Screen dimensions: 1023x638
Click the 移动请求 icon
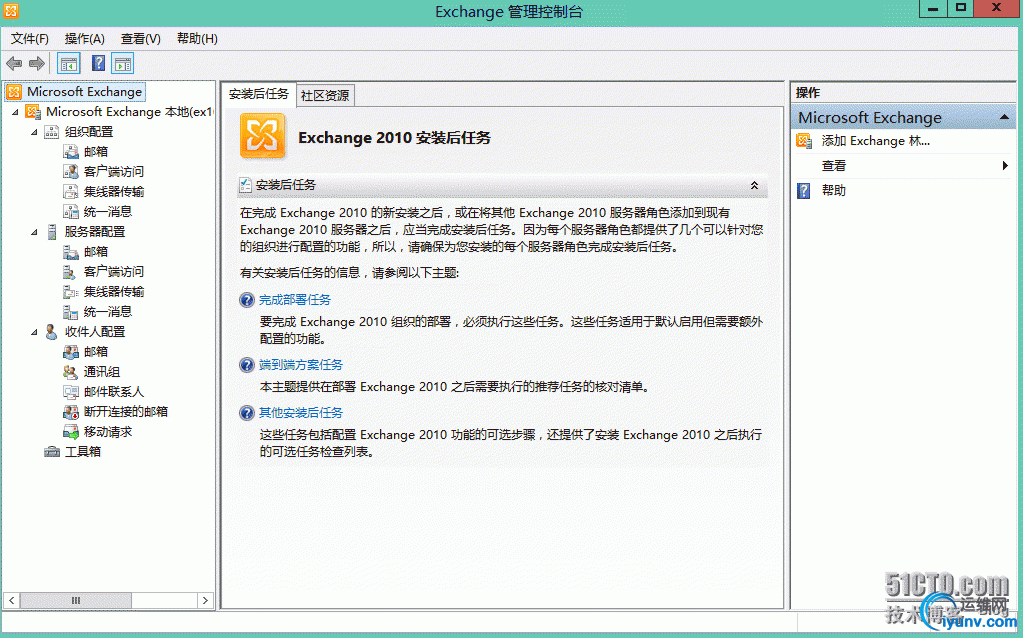(70, 432)
